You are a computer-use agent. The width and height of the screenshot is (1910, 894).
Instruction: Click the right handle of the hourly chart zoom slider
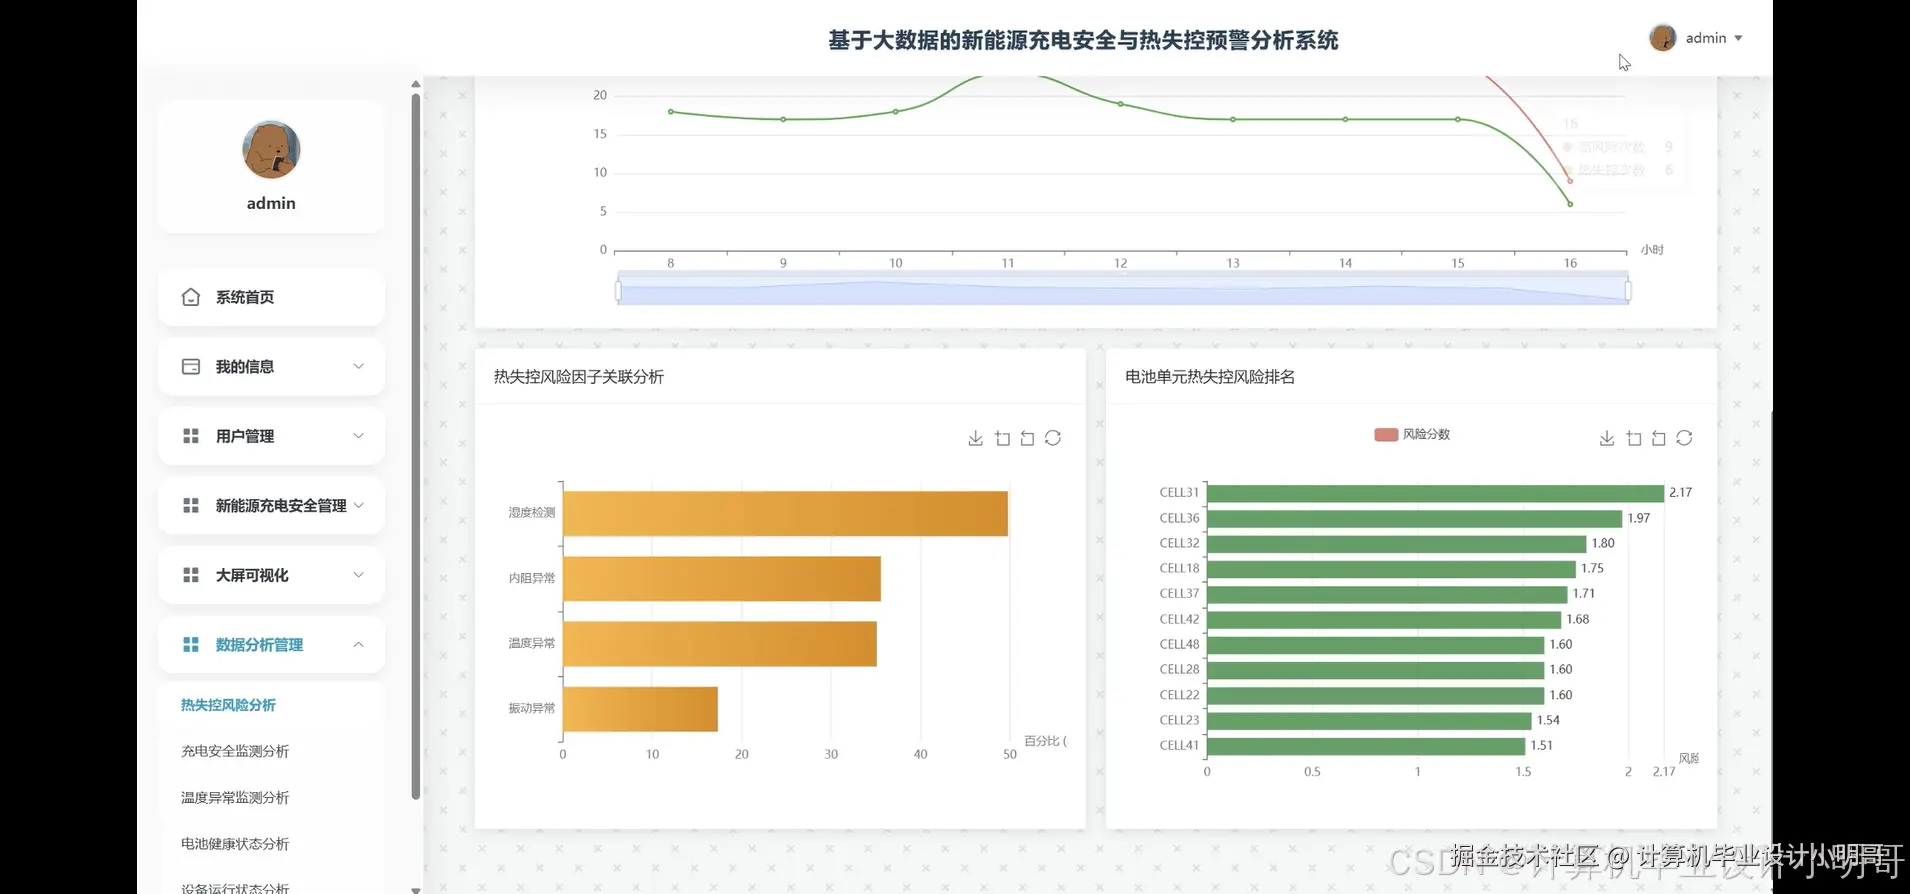(1628, 291)
